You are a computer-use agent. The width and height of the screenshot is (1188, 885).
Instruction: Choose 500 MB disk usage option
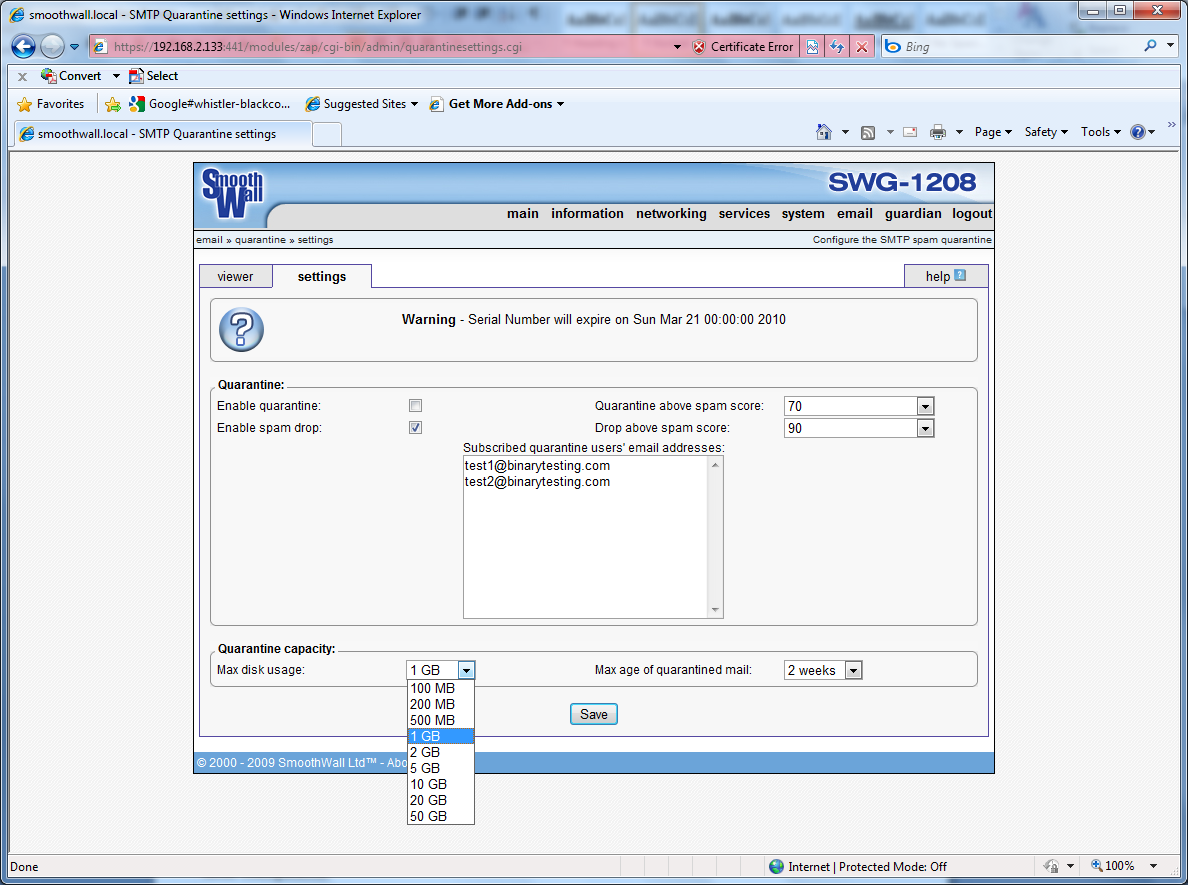[440, 720]
